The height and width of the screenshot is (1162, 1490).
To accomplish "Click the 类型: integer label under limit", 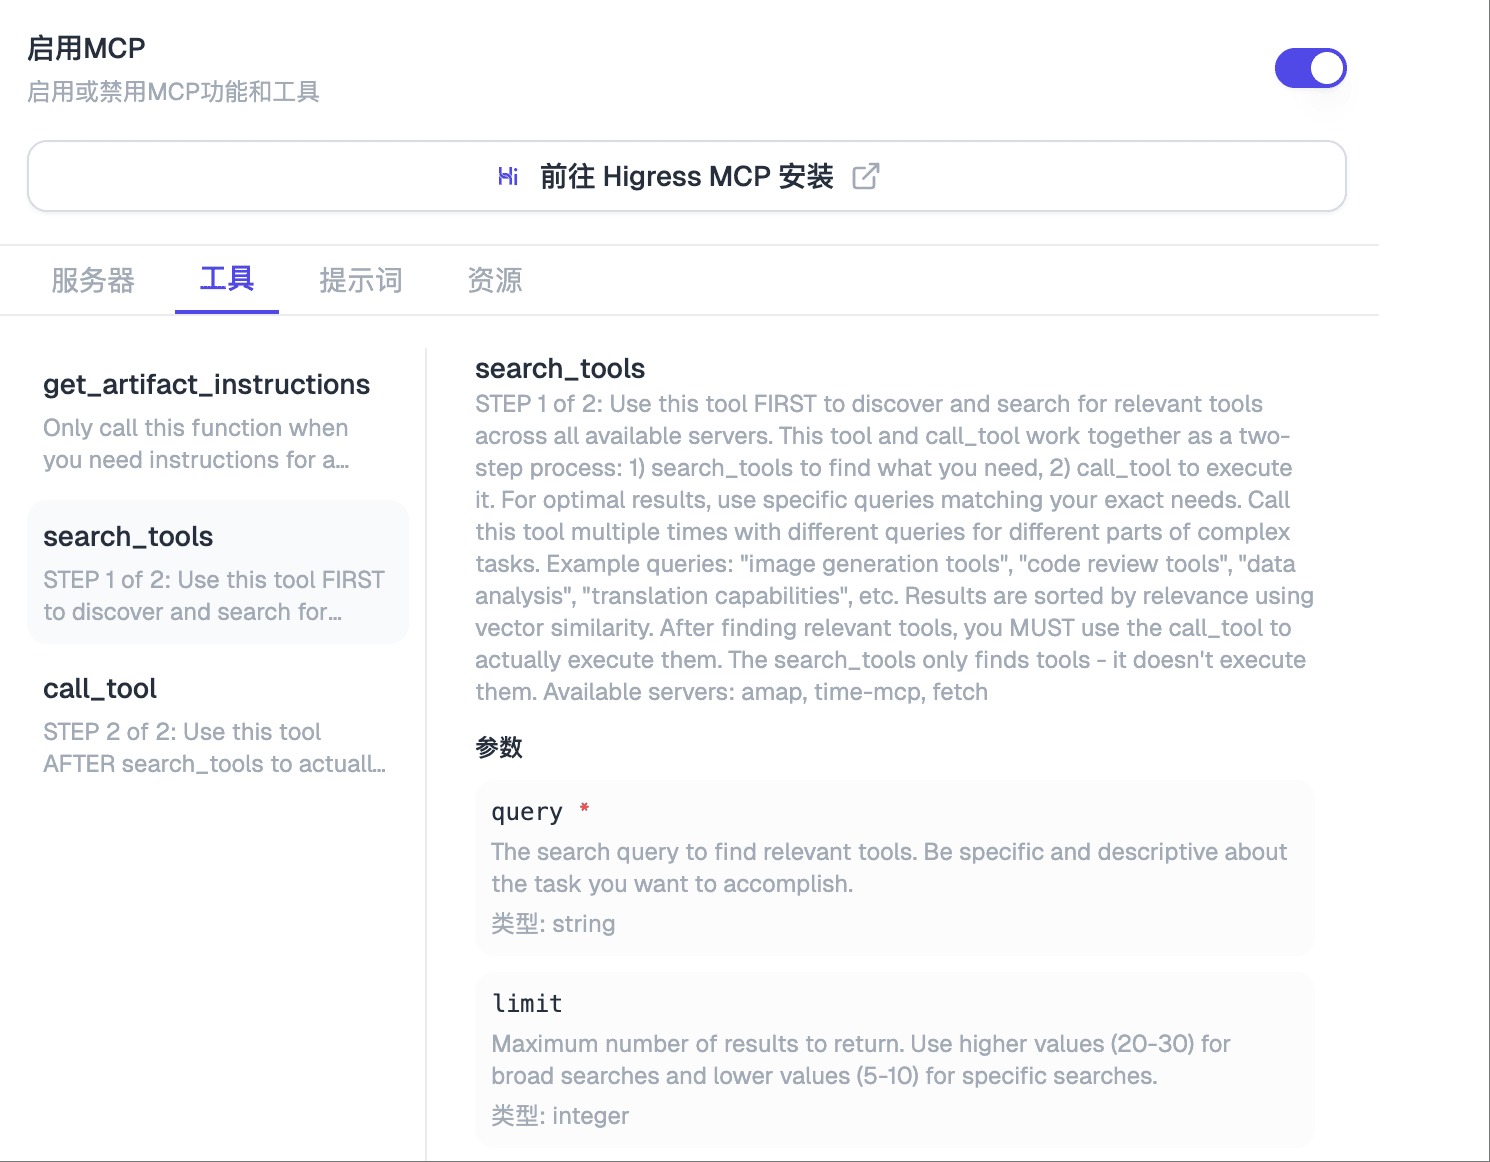I will tap(560, 1115).
